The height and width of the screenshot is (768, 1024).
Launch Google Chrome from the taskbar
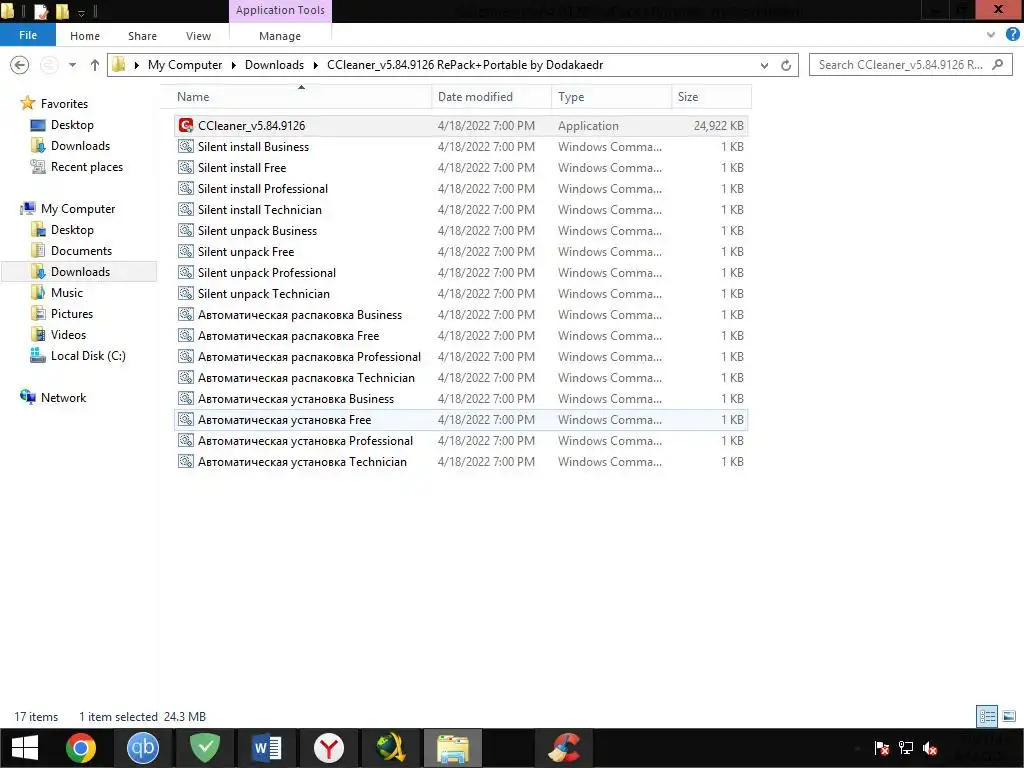80,748
